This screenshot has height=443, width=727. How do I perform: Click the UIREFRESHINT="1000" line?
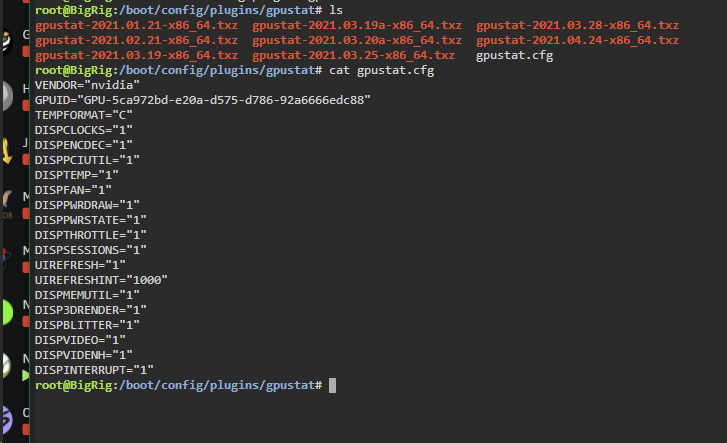click(x=101, y=280)
